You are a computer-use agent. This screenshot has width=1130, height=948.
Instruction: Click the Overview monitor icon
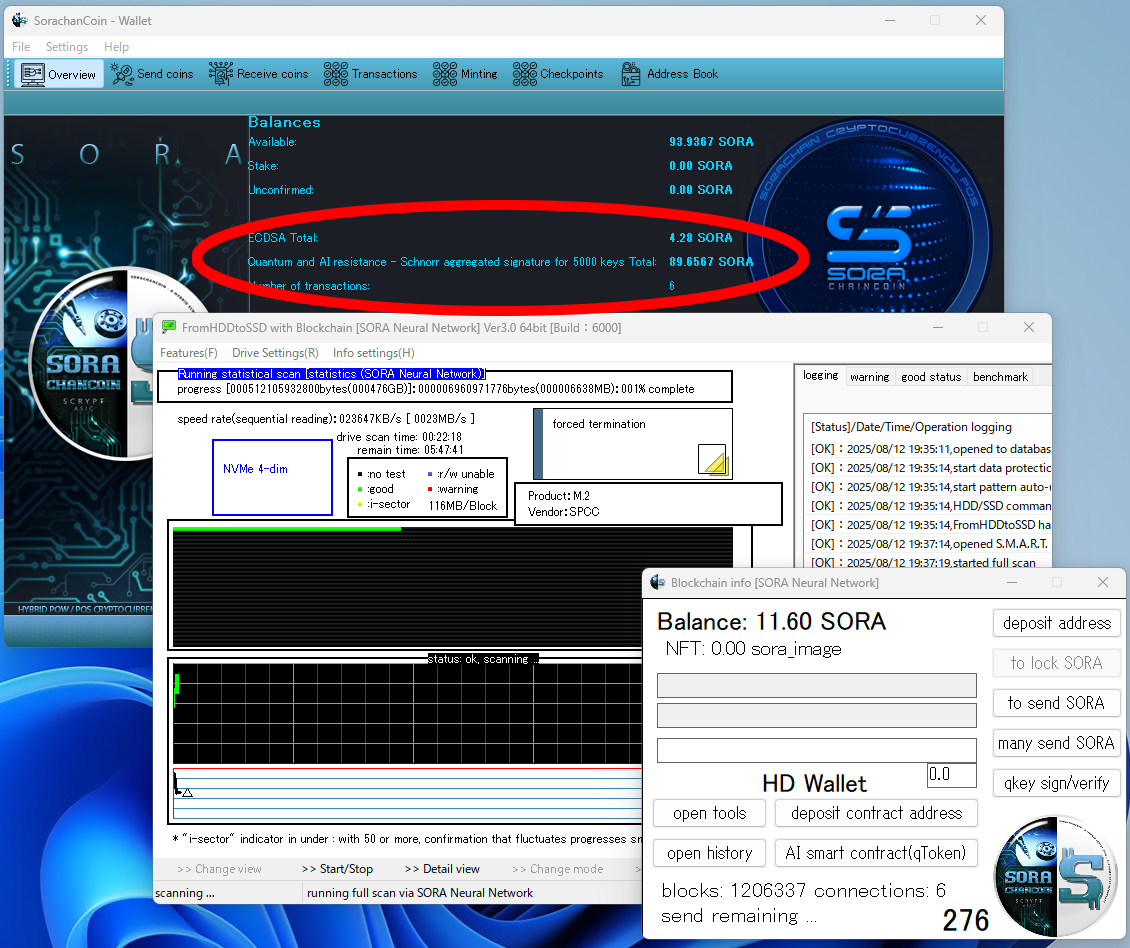(32, 74)
